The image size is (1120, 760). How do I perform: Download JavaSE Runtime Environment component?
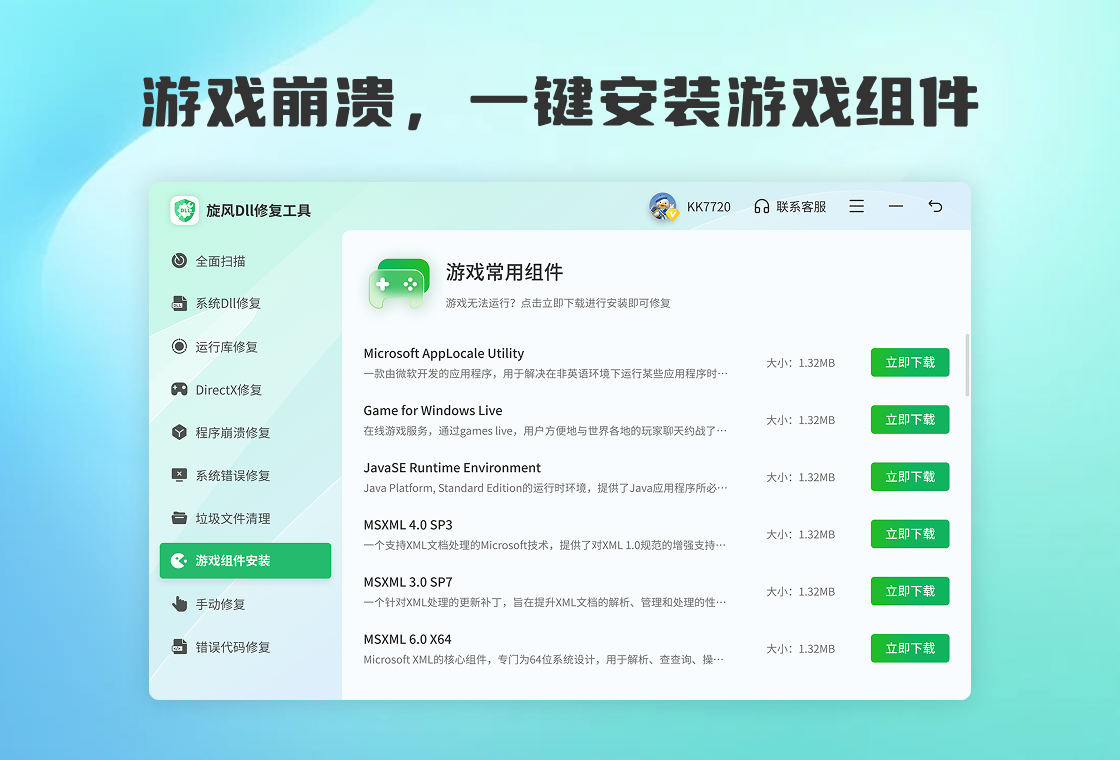909,477
